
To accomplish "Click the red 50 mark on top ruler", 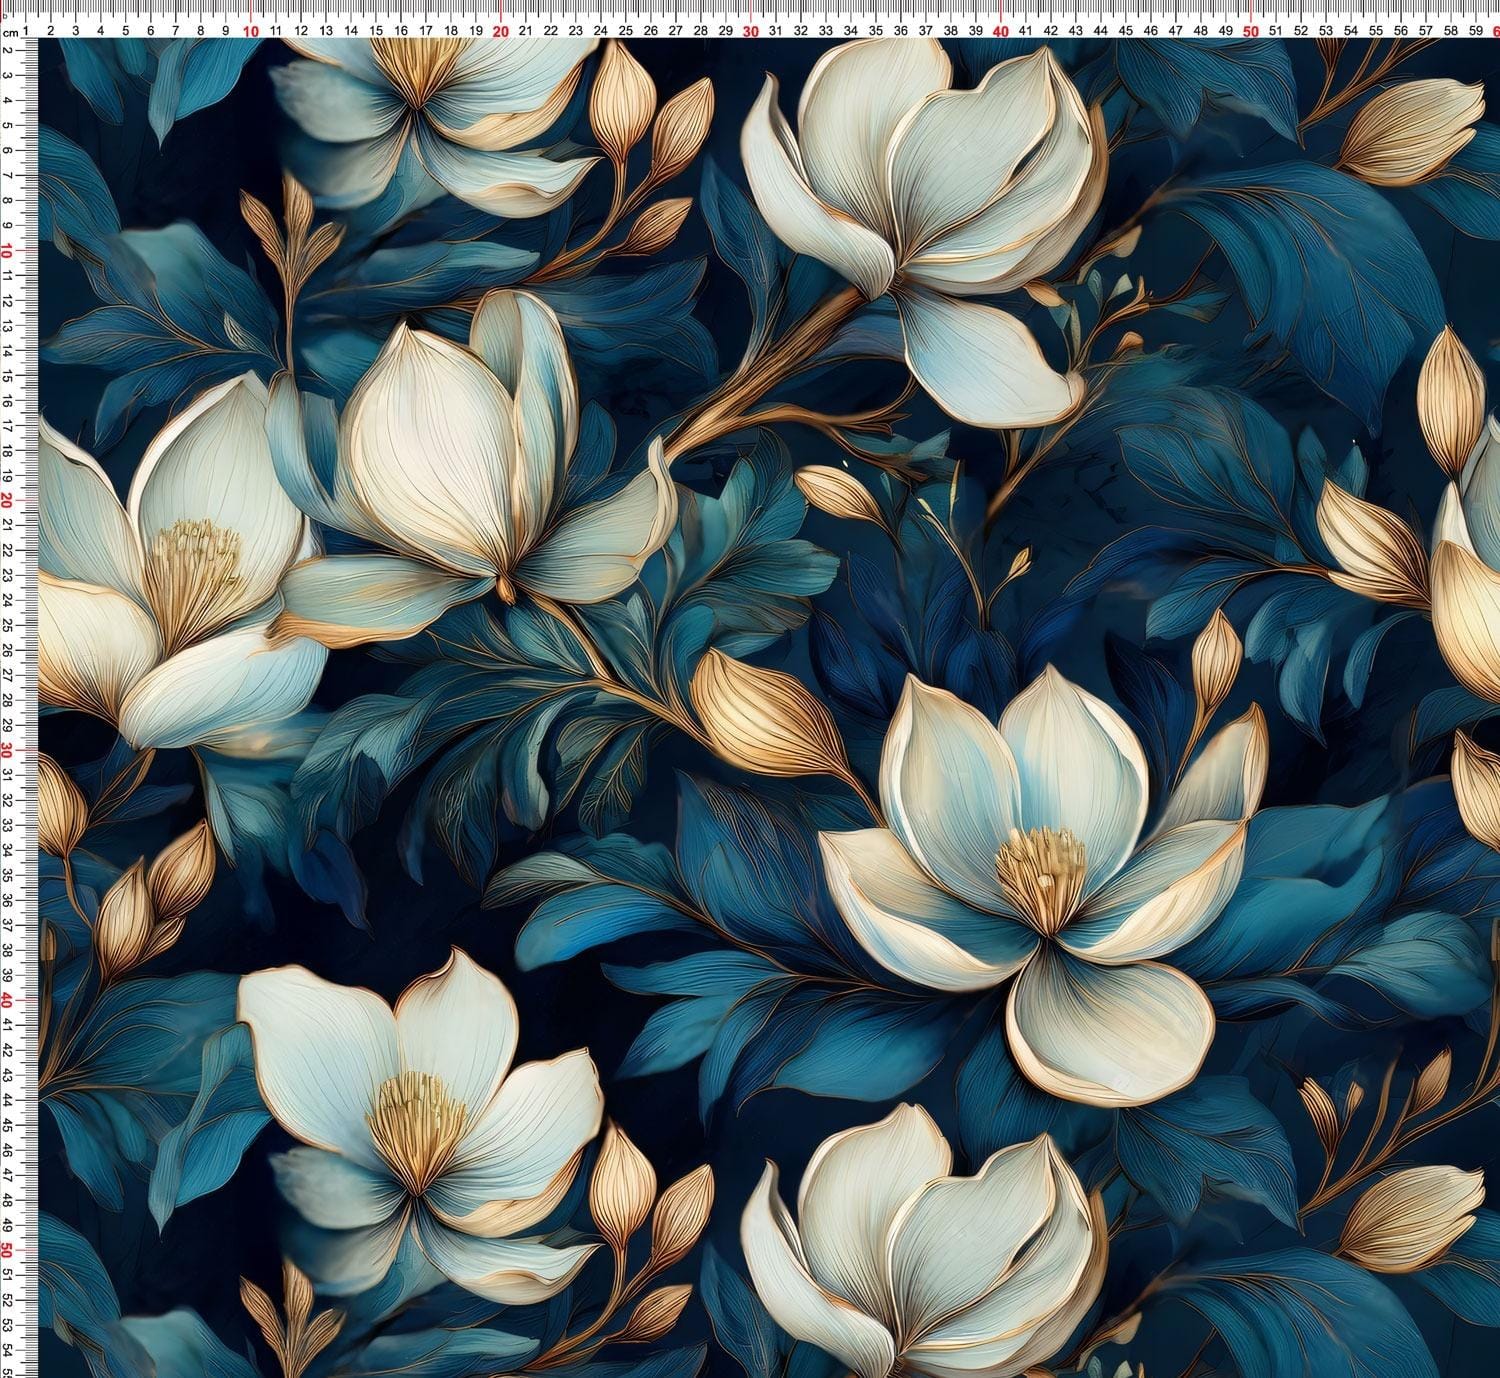I will pyautogui.click(x=1251, y=31).
